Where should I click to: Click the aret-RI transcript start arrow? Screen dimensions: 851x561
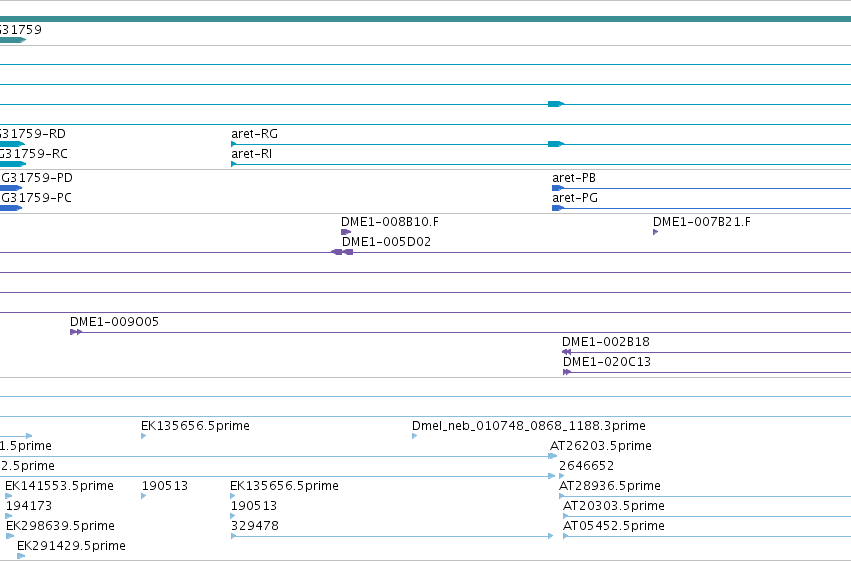point(234,164)
